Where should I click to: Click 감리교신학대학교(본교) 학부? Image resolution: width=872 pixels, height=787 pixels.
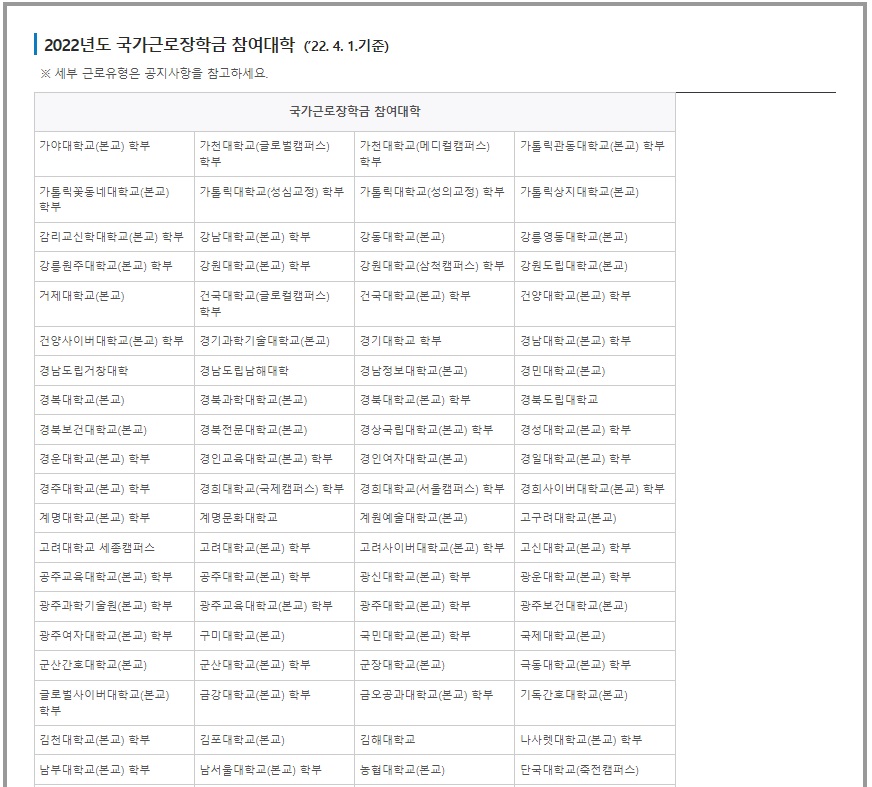tap(111, 237)
